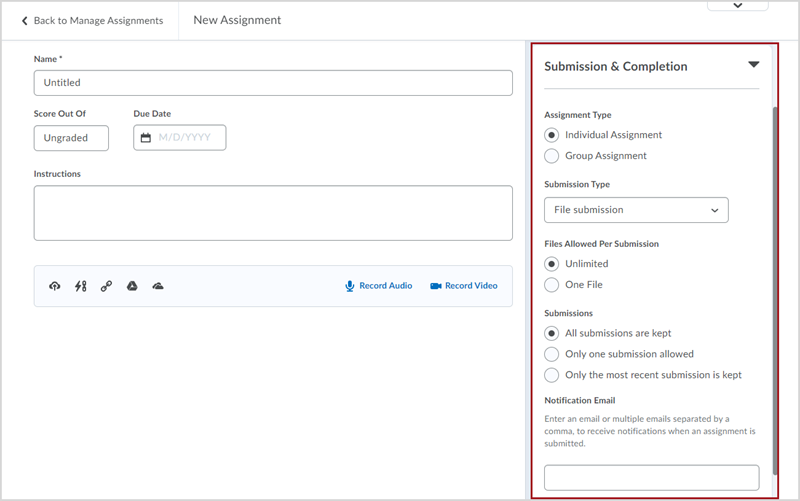Click the Notification Email input box
This screenshot has width=800, height=501.
point(652,478)
